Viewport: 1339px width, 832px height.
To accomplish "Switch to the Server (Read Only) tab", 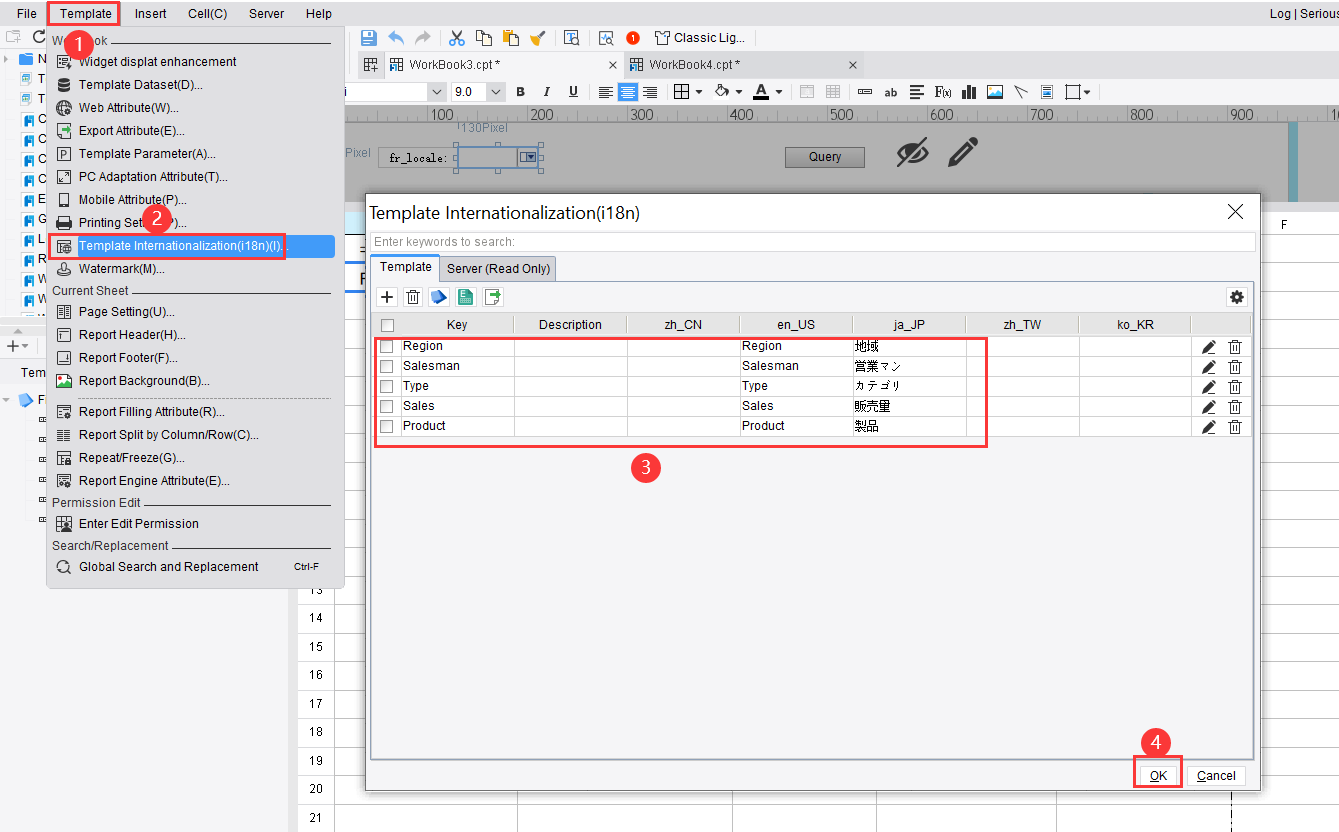I will [498, 268].
